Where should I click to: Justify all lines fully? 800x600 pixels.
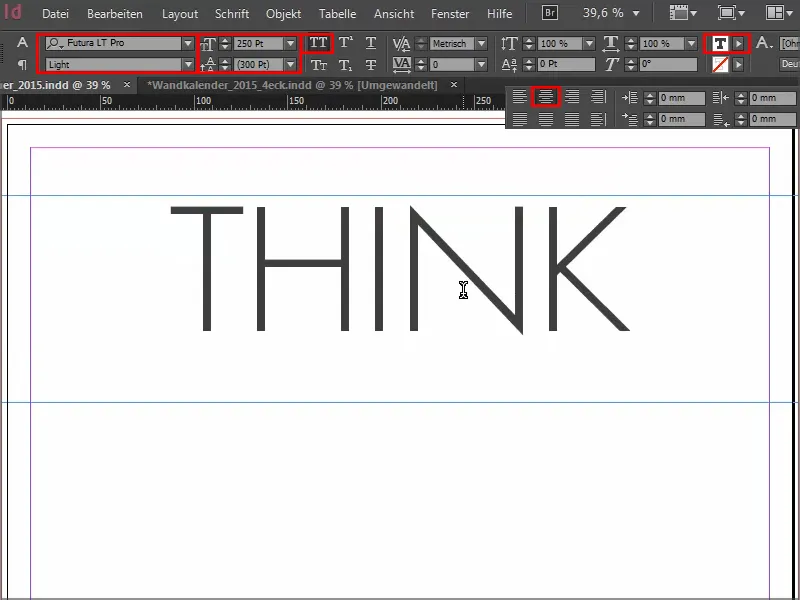(x=572, y=119)
